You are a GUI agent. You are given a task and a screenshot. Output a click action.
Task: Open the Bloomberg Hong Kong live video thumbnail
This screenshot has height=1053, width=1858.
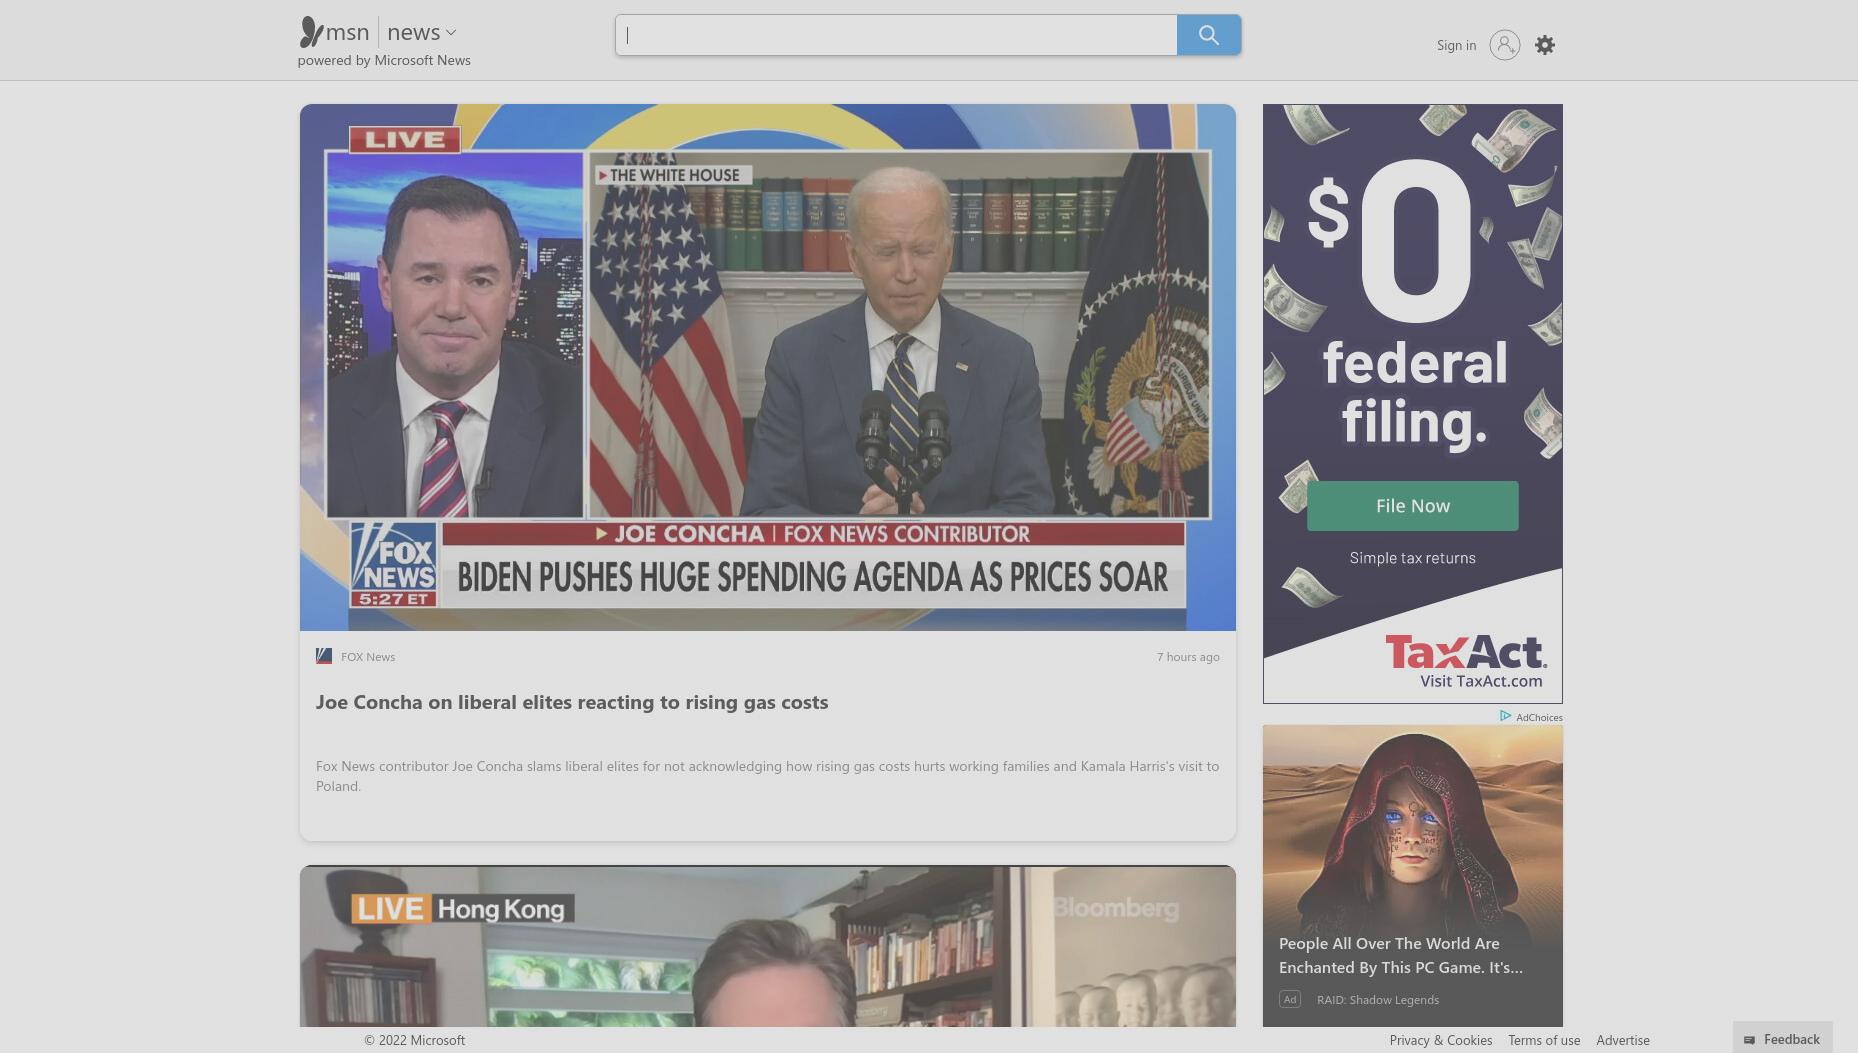point(768,946)
